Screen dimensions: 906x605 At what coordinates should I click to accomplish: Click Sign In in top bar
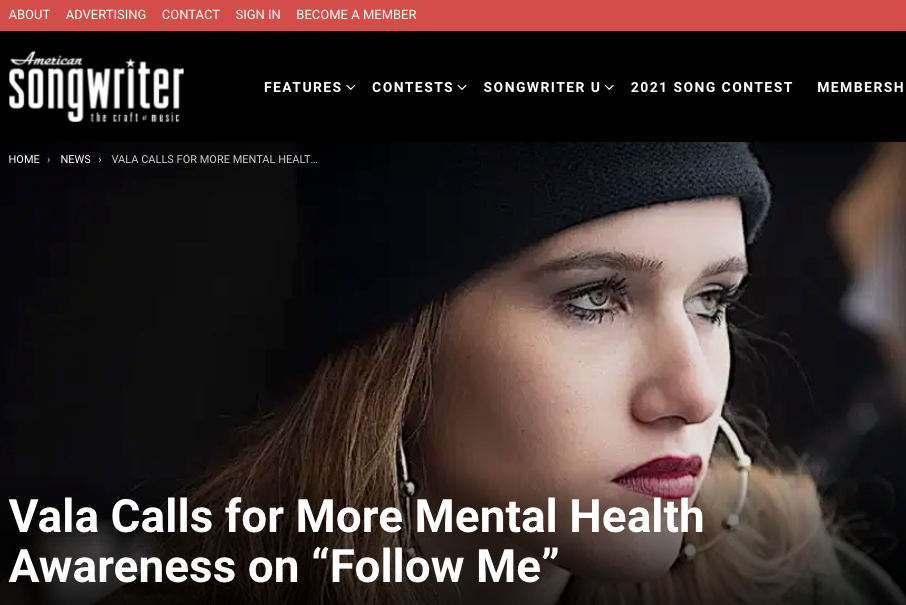click(x=258, y=15)
